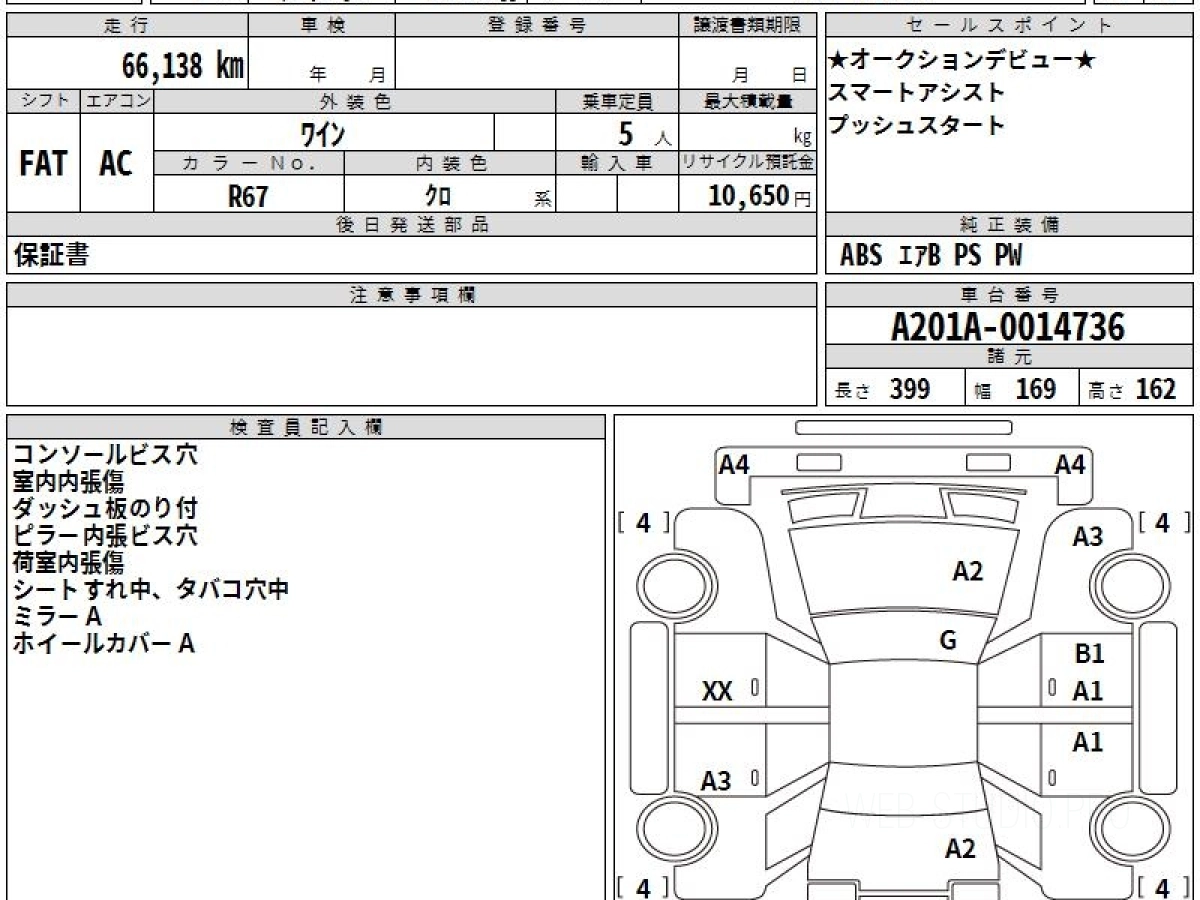The image size is (1200, 900).
Task: Click the カラーNo. header
Action: click(x=249, y=164)
